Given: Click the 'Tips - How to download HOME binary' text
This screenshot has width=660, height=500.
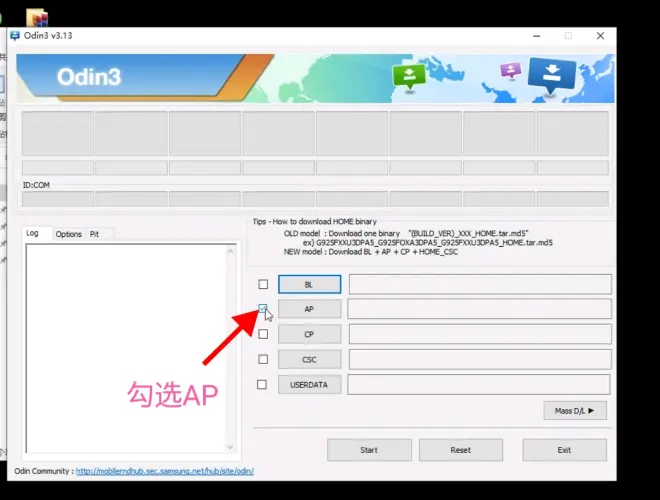Looking at the screenshot, I should 314,221.
